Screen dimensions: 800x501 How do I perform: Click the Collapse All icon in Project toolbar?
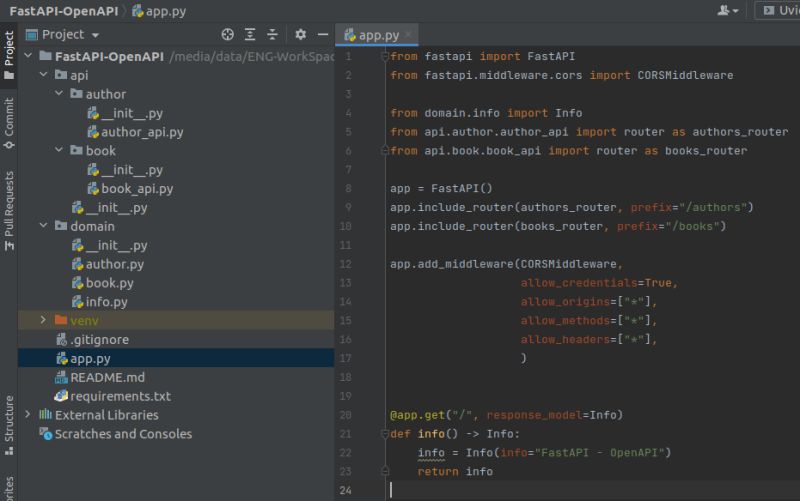[x=272, y=34]
